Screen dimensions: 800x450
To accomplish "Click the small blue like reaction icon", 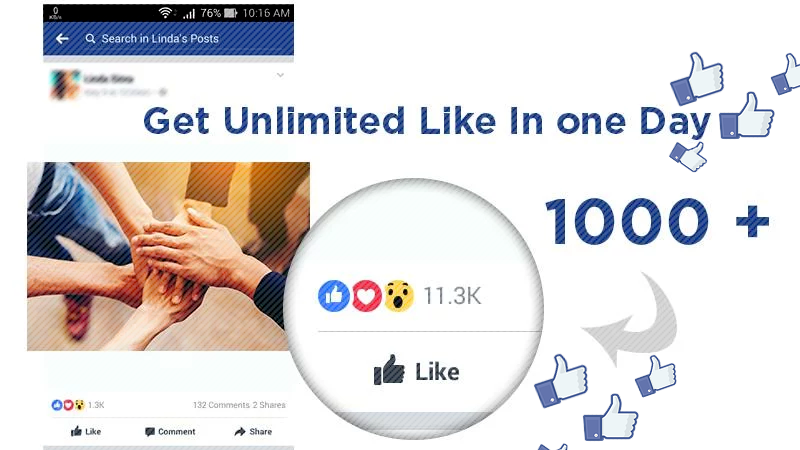I will 57,405.
